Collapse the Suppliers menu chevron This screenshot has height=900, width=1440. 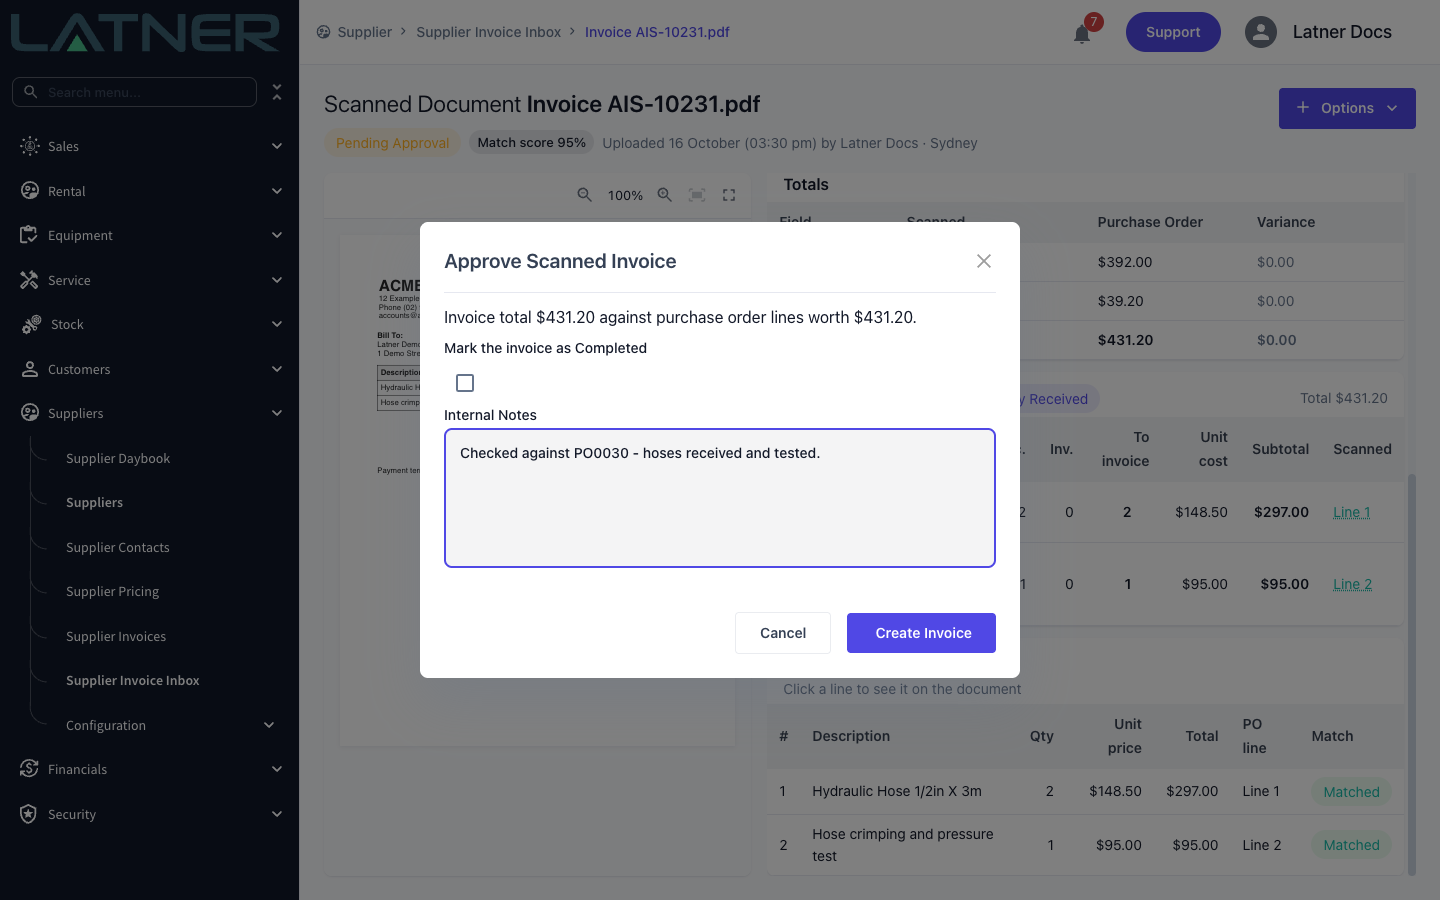(277, 413)
